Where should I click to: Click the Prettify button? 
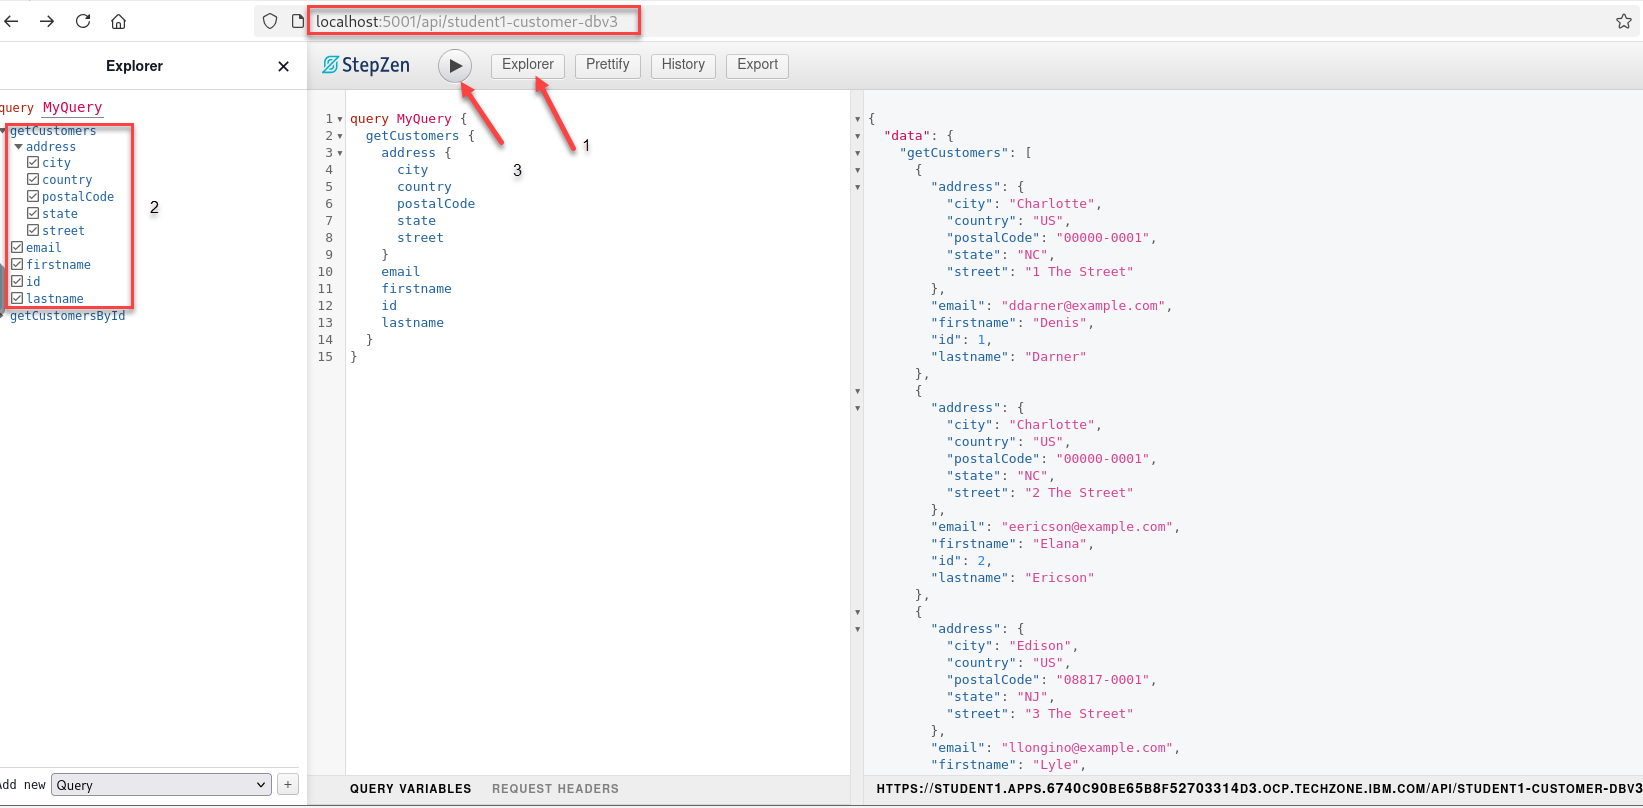(x=607, y=65)
